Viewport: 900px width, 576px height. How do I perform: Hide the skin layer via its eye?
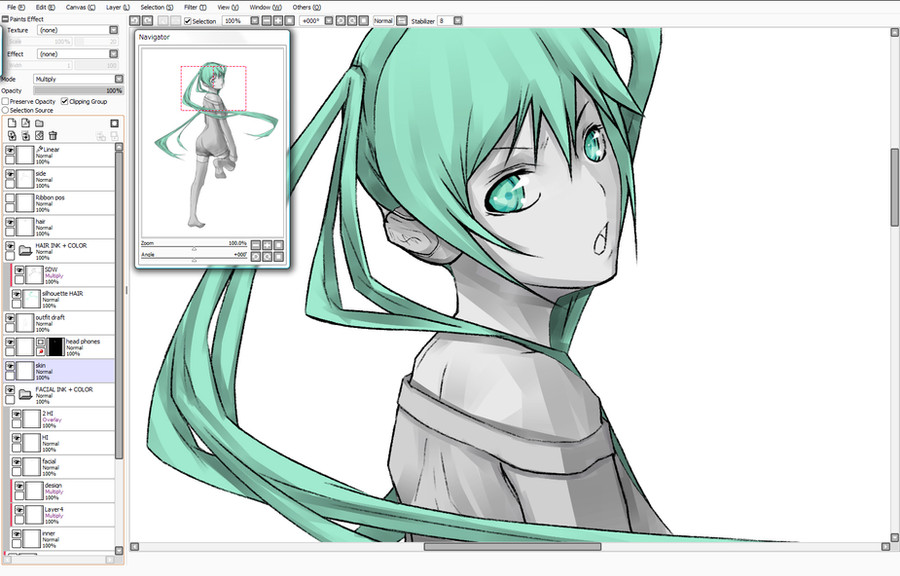pos(10,367)
